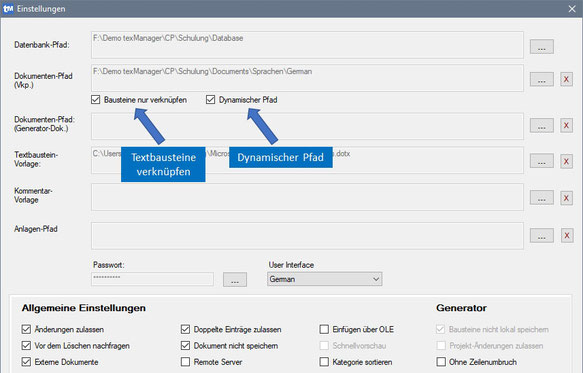Clear Dokumenten-Pfad (Vkp.) with red X
This screenshot has height=373, width=583.
pos(566,79)
